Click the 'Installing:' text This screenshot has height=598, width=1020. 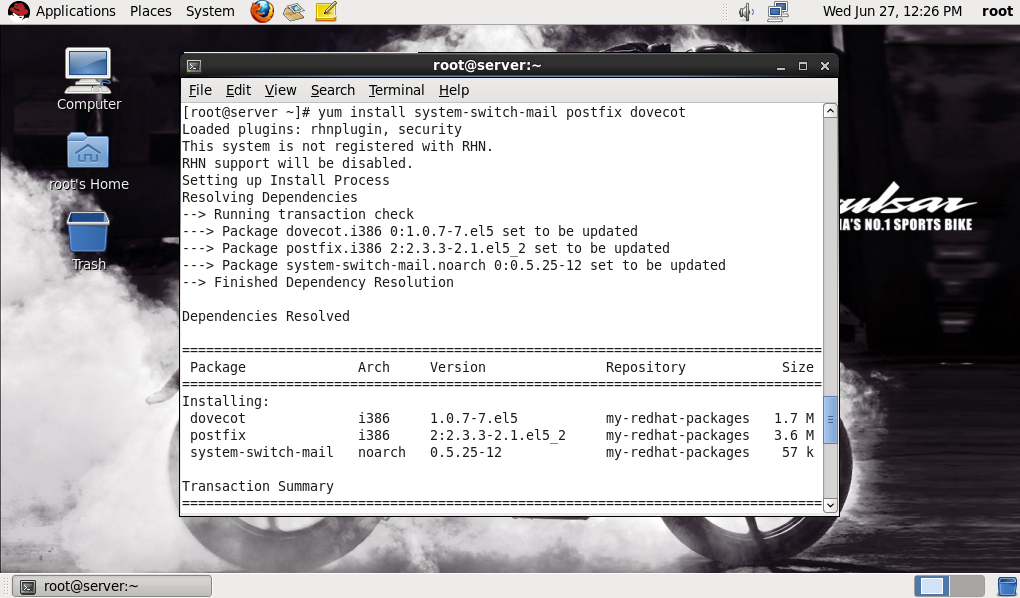click(x=226, y=401)
